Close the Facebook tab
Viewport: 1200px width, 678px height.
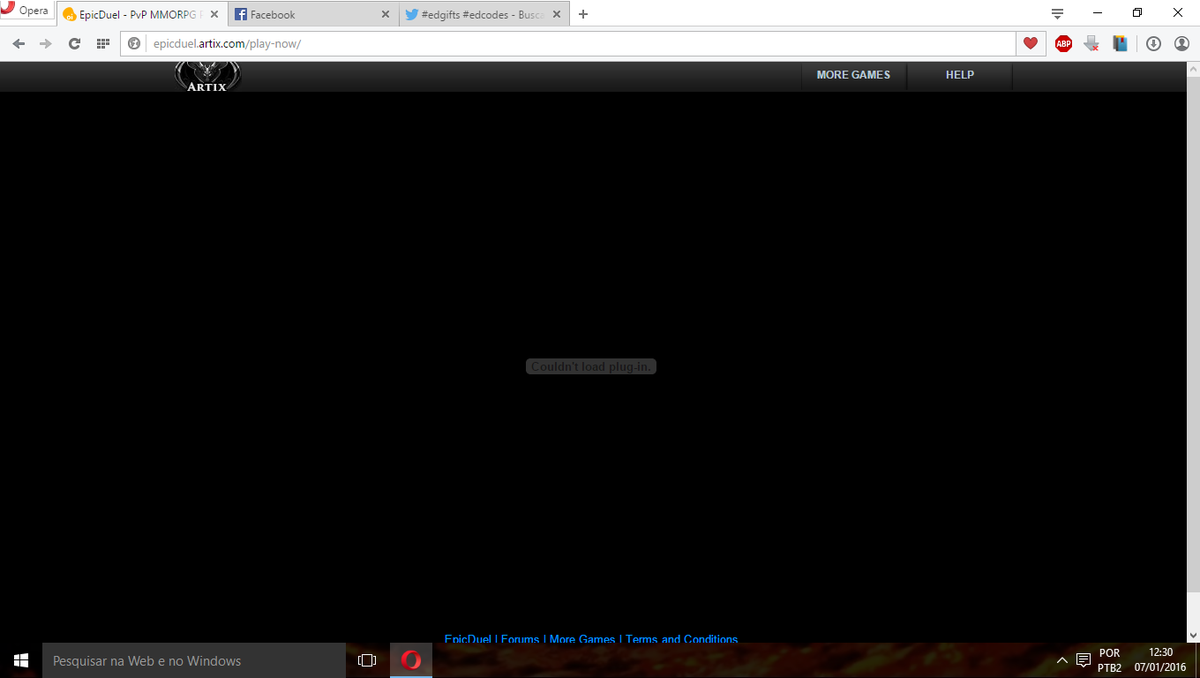coord(386,15)
